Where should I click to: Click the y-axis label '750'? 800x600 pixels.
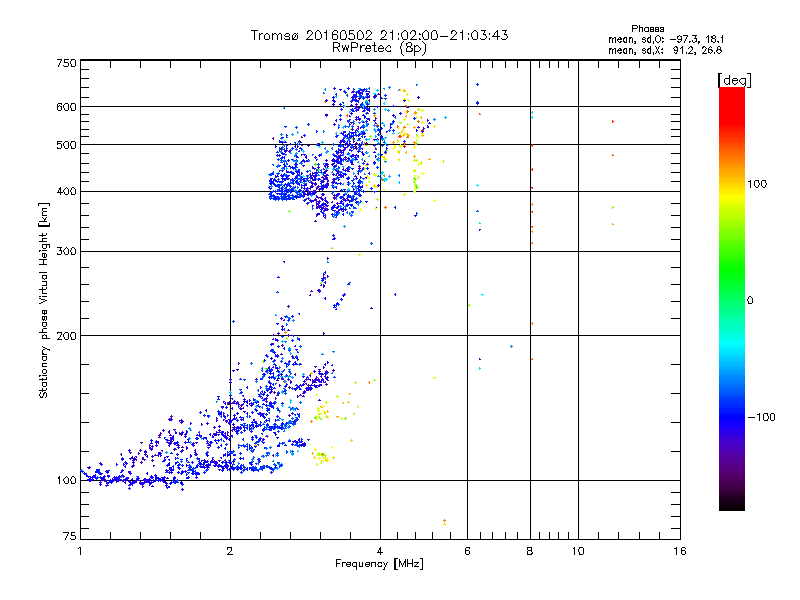click(66, 63)
